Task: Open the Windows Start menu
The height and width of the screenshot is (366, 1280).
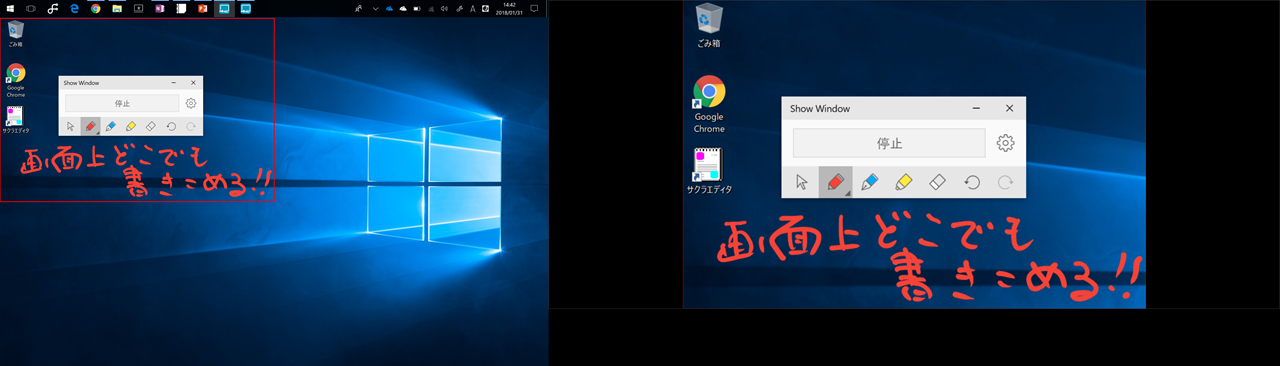Action: [10, 8]
